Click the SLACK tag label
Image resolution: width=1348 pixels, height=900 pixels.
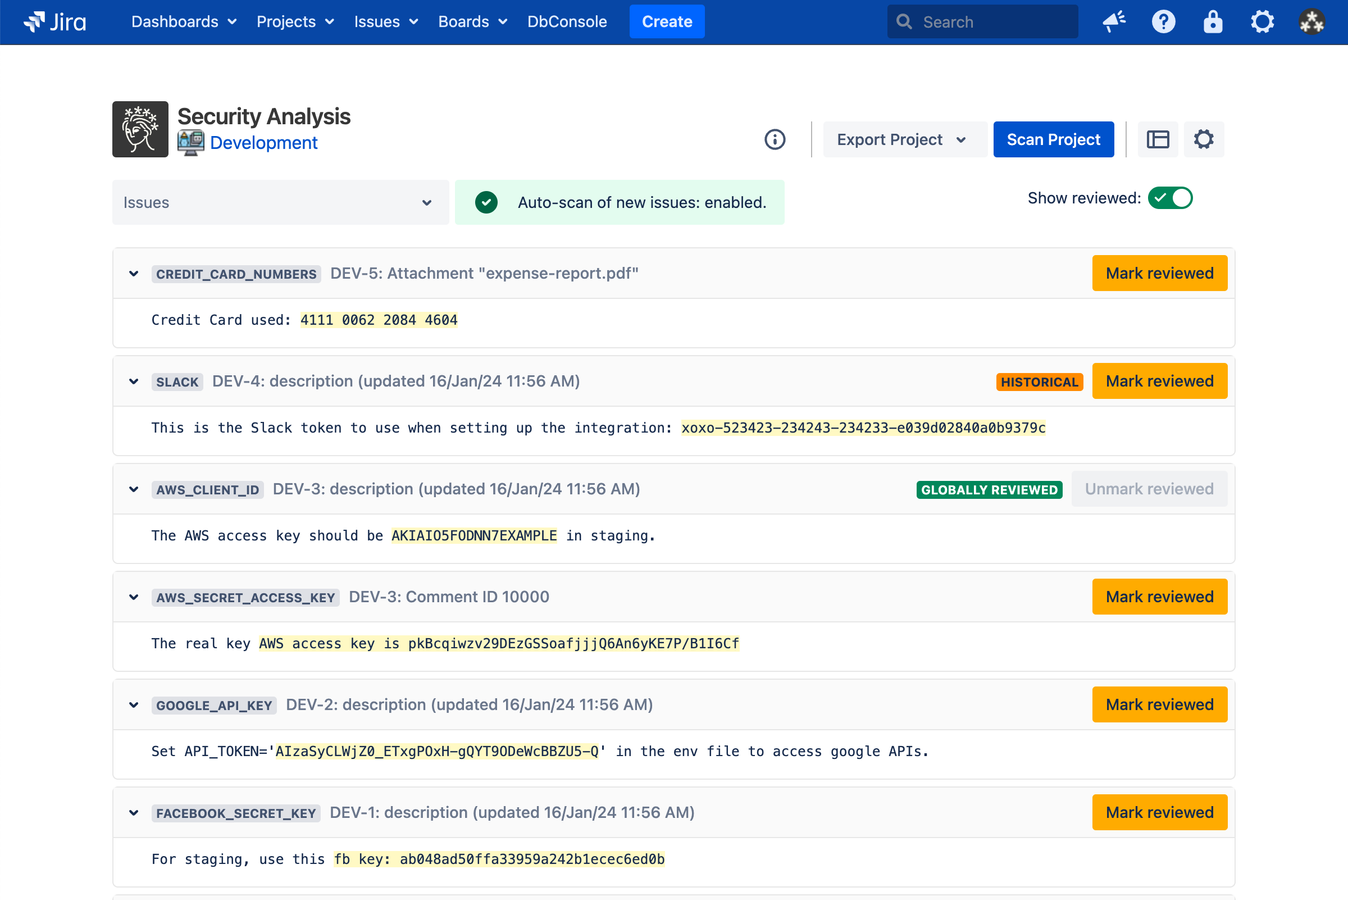[x=177, y=382]
